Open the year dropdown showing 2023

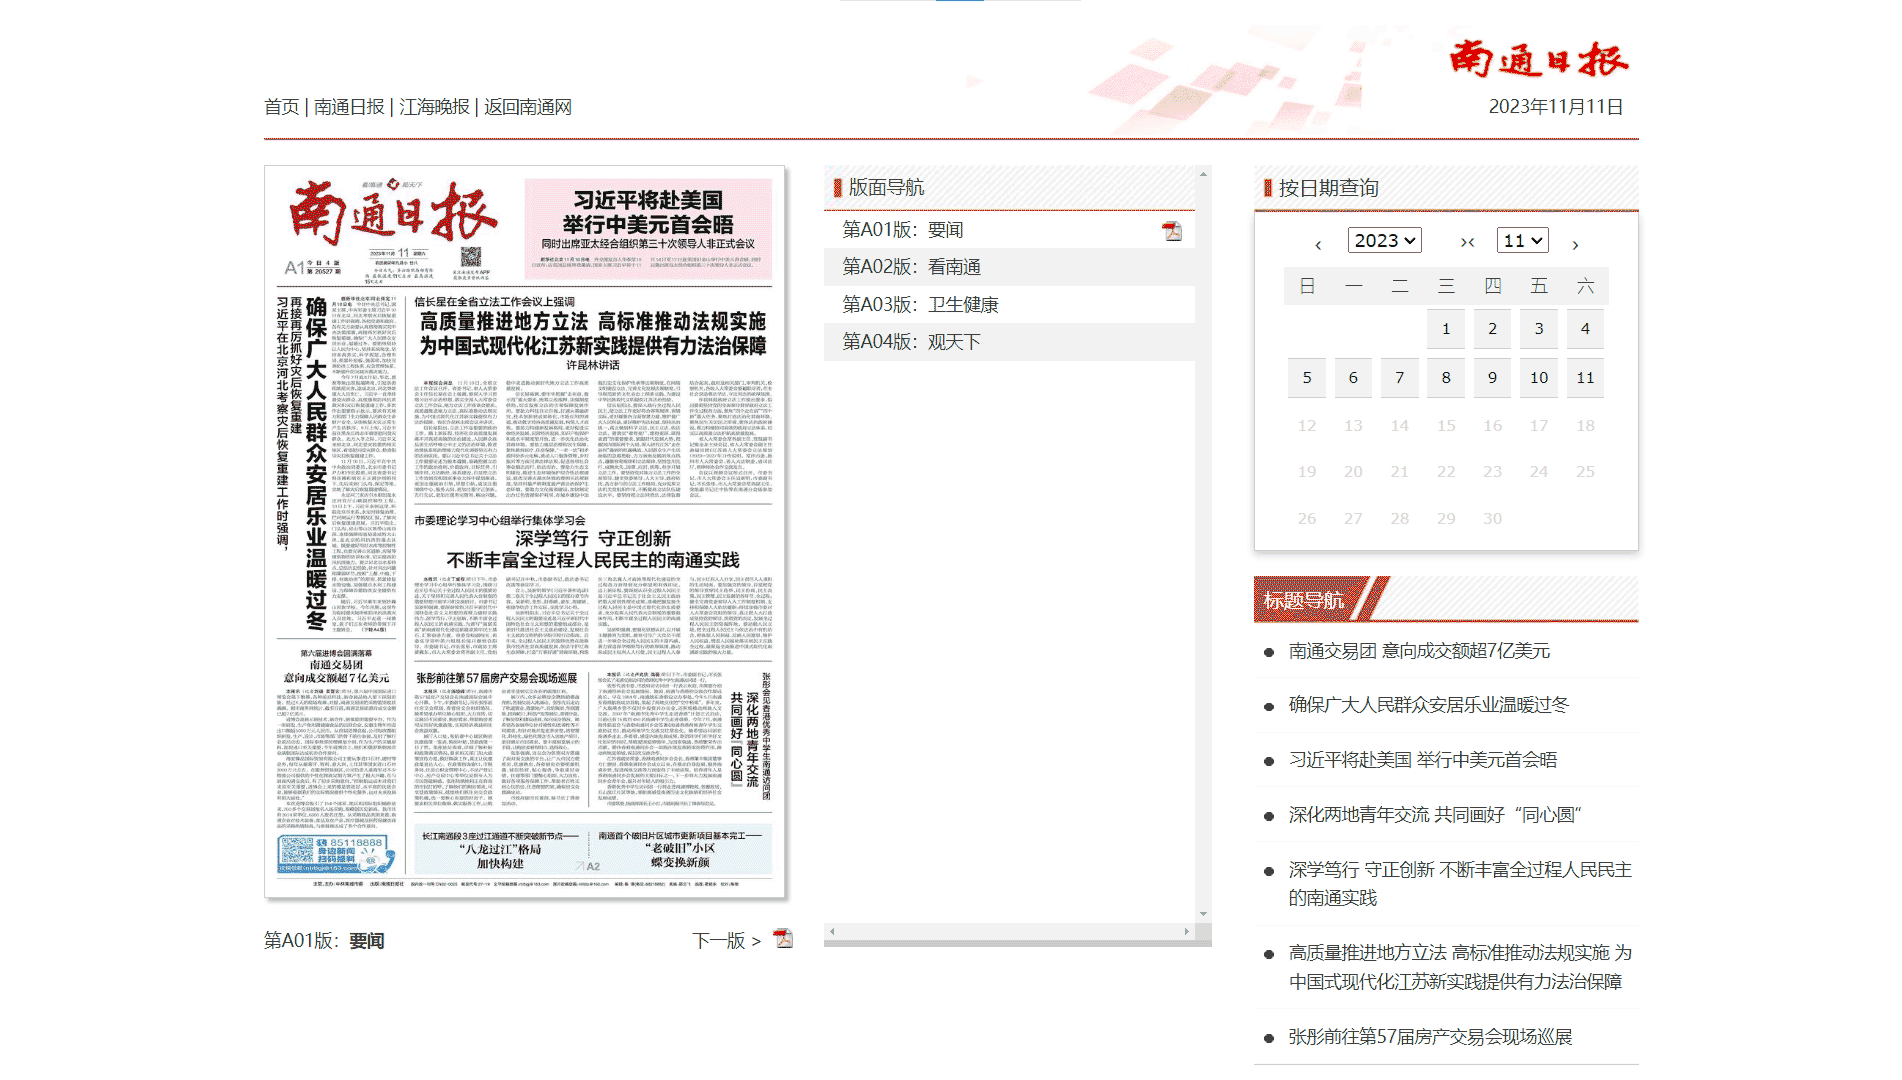coord(1385,240)
